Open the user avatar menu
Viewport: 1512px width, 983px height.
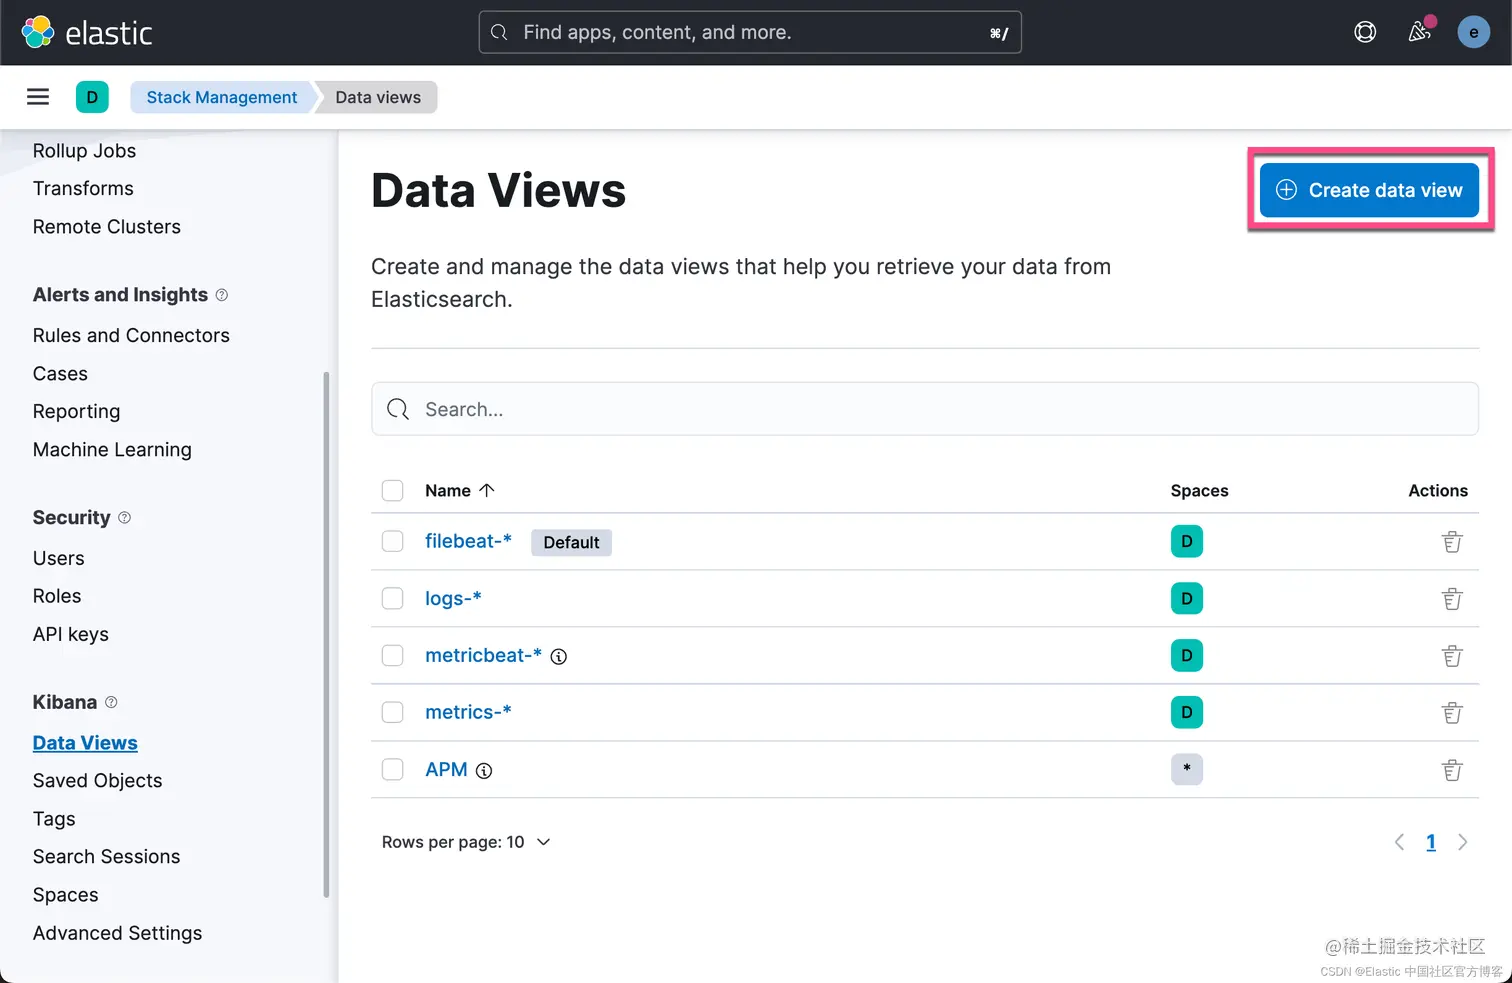pos(1473,32)
